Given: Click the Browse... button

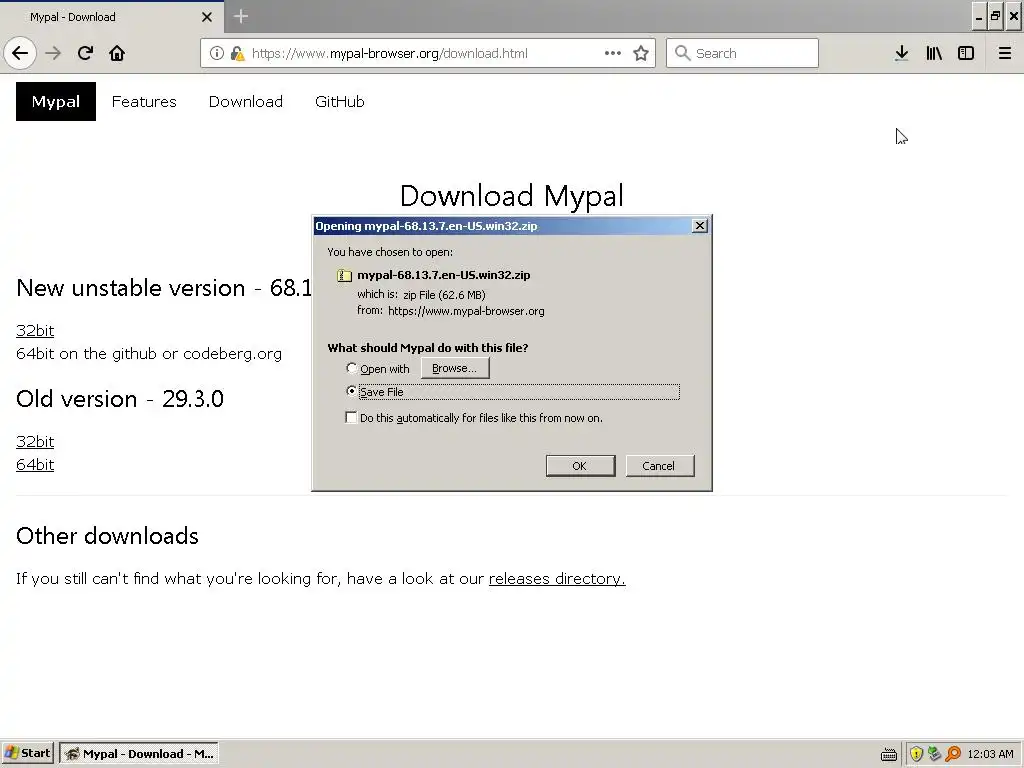Looking at the screenshot, I should (x=455, y=368).
